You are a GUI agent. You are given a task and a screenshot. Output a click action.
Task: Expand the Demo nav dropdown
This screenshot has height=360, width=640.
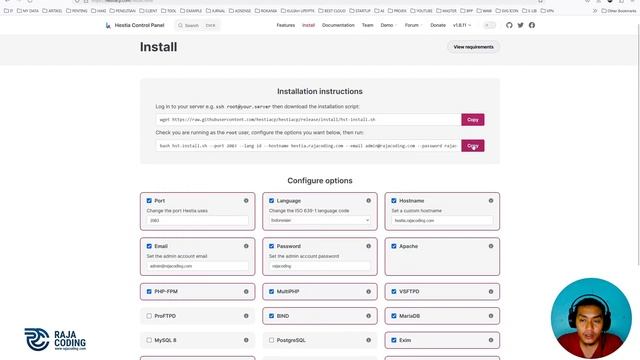[388, 25]
